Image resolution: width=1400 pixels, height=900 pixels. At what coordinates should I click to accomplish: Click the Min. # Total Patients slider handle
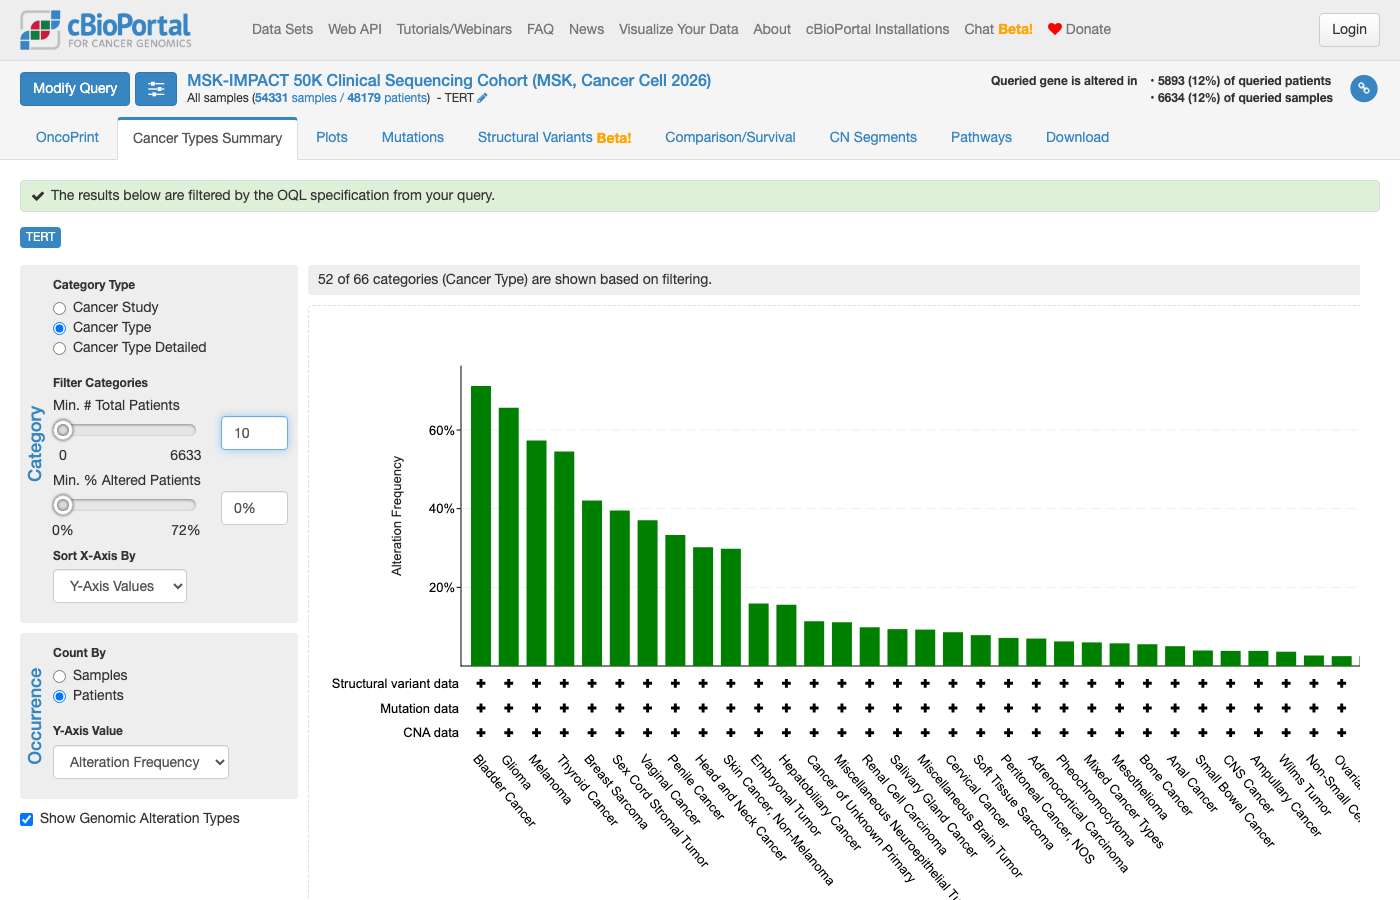click(x=63, y=430)
